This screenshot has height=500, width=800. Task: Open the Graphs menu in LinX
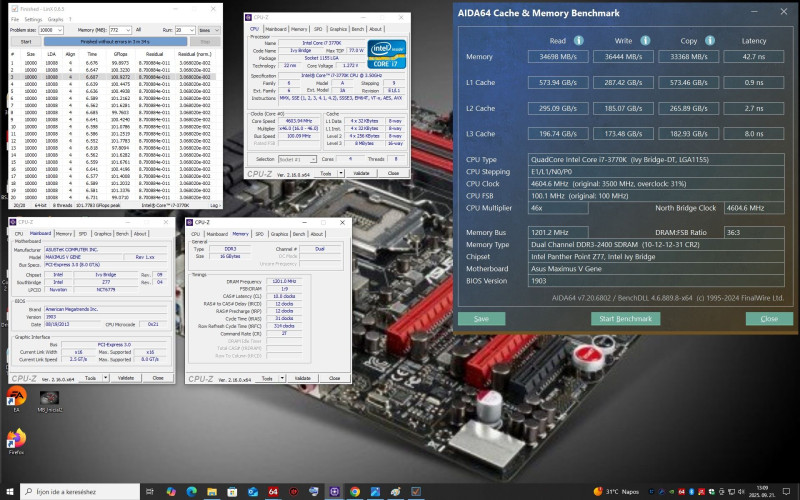[55, 19]
